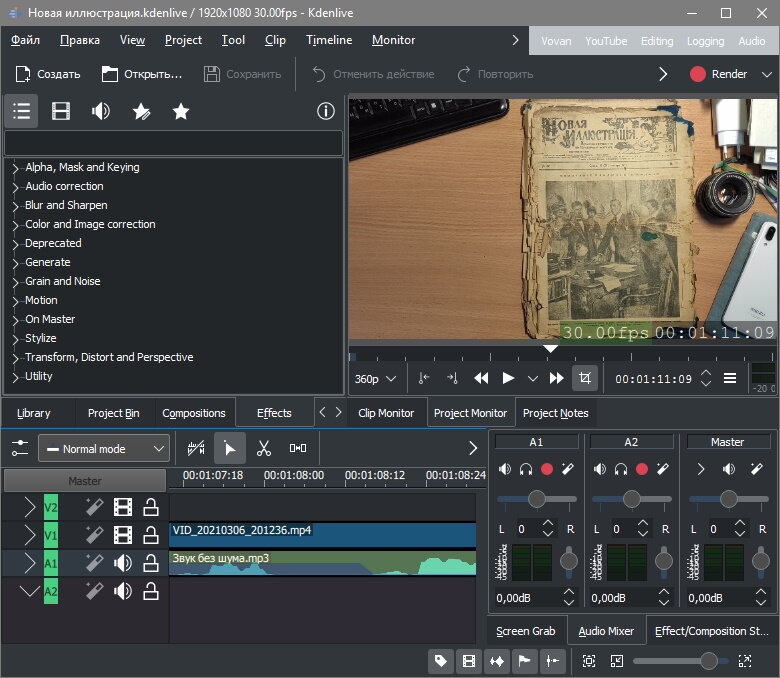Screen dimensions: 780x678
Task: Click the Открыть (Open) button
Action: 142,74
